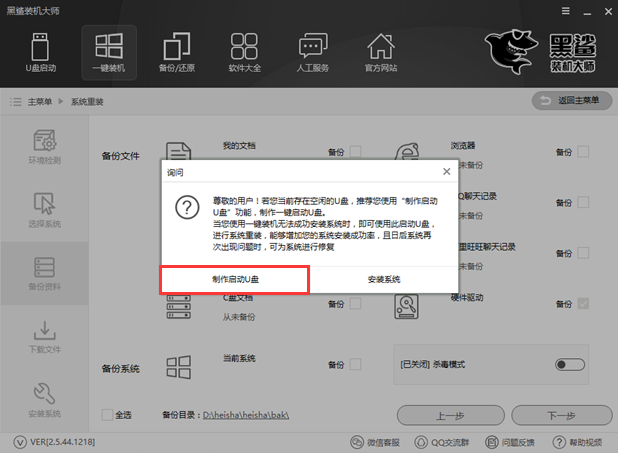Close the 询问 dialog
618x453 pixels.
click(447, 172)
